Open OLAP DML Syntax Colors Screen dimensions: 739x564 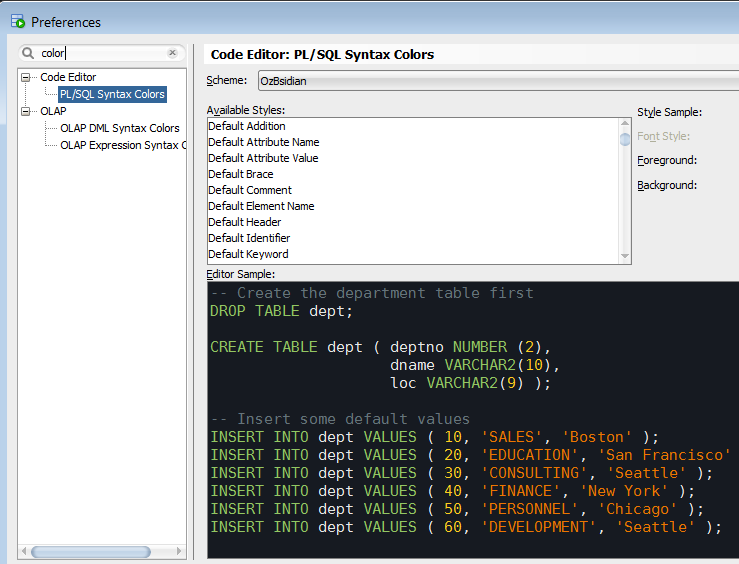tap(120, 128)
